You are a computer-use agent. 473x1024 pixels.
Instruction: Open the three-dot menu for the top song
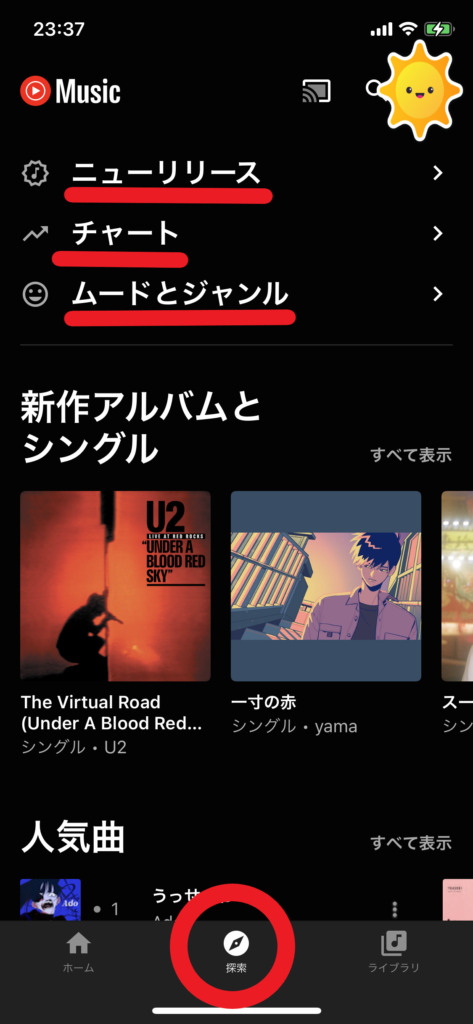coord(394,909)
